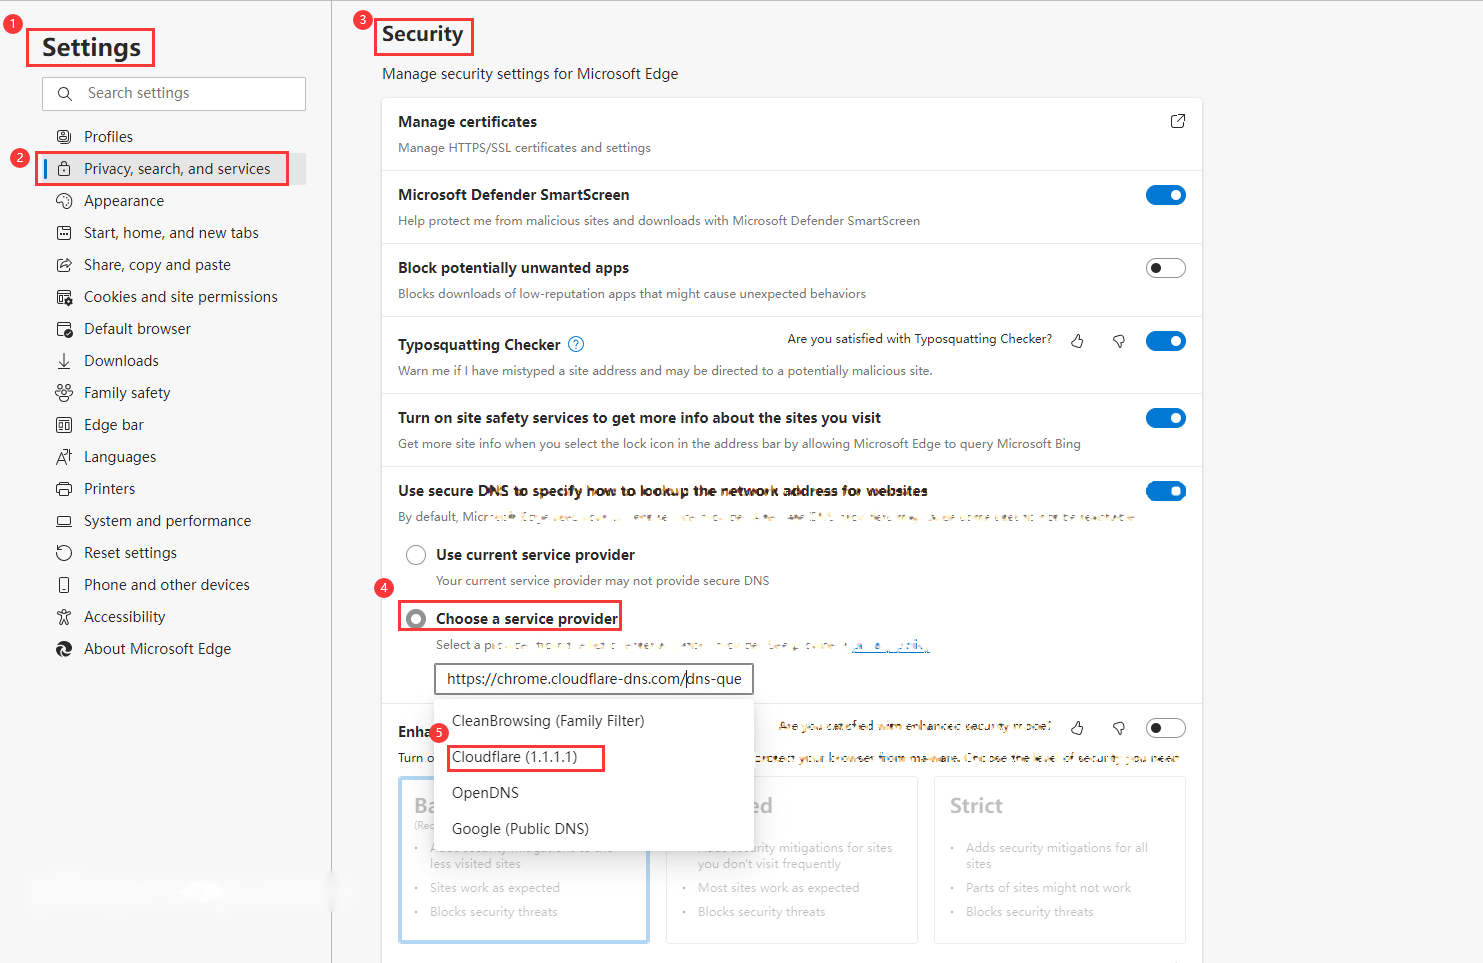
Task: Open Manage certificates via external link icon
Action: click(1178, 121)
